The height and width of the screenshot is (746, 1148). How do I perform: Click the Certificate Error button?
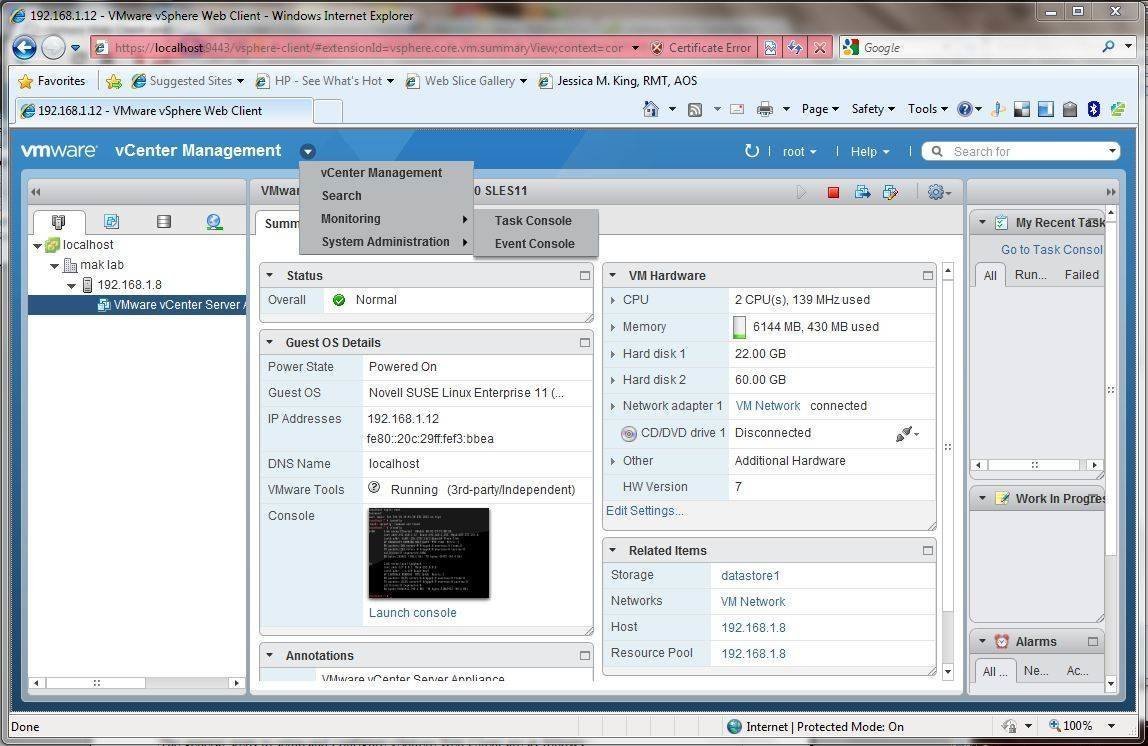click(701, 48)
